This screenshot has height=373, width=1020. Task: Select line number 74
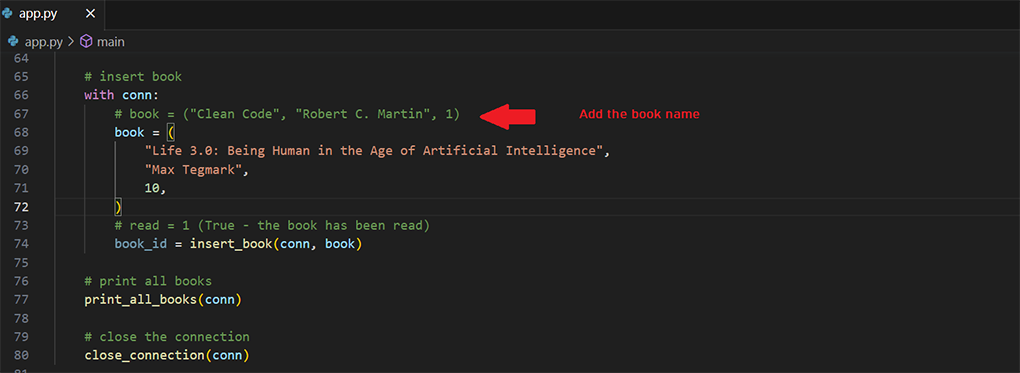point(21,244)
